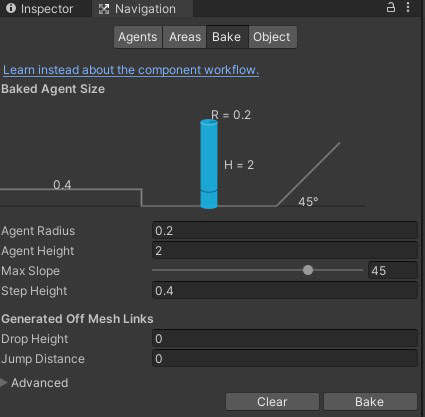
Task: Open the three-dot panel options menu
Action: click(408, 7)
